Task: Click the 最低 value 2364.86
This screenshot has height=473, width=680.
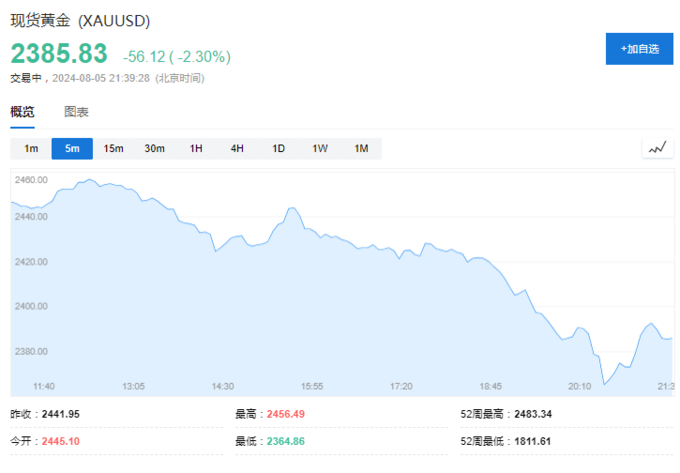Action: click(284, 440)
